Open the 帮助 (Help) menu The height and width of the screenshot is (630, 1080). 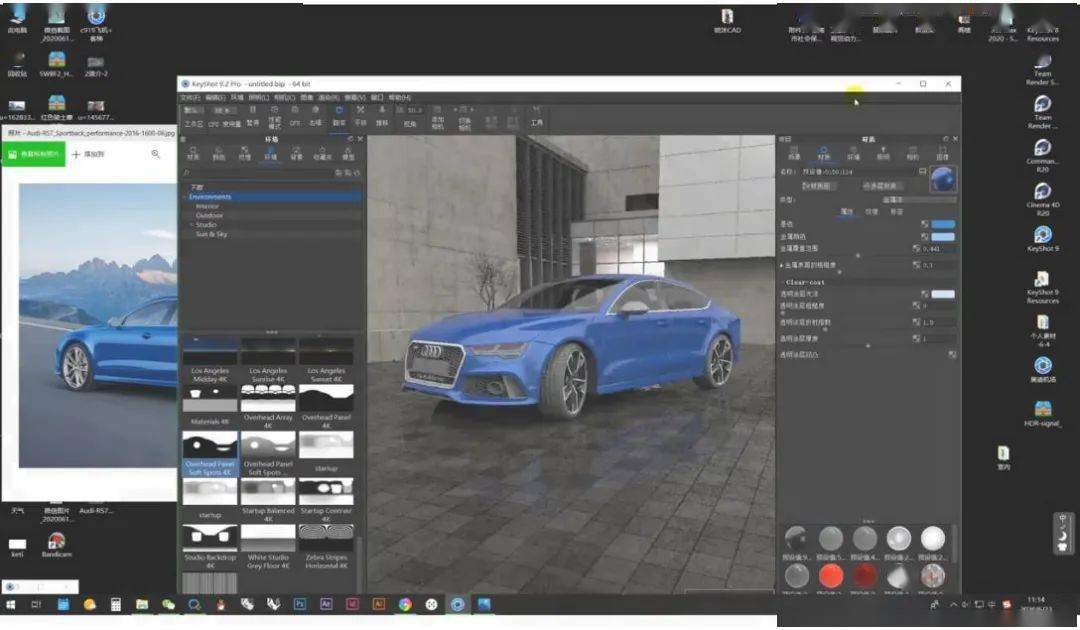coord(399,98)
